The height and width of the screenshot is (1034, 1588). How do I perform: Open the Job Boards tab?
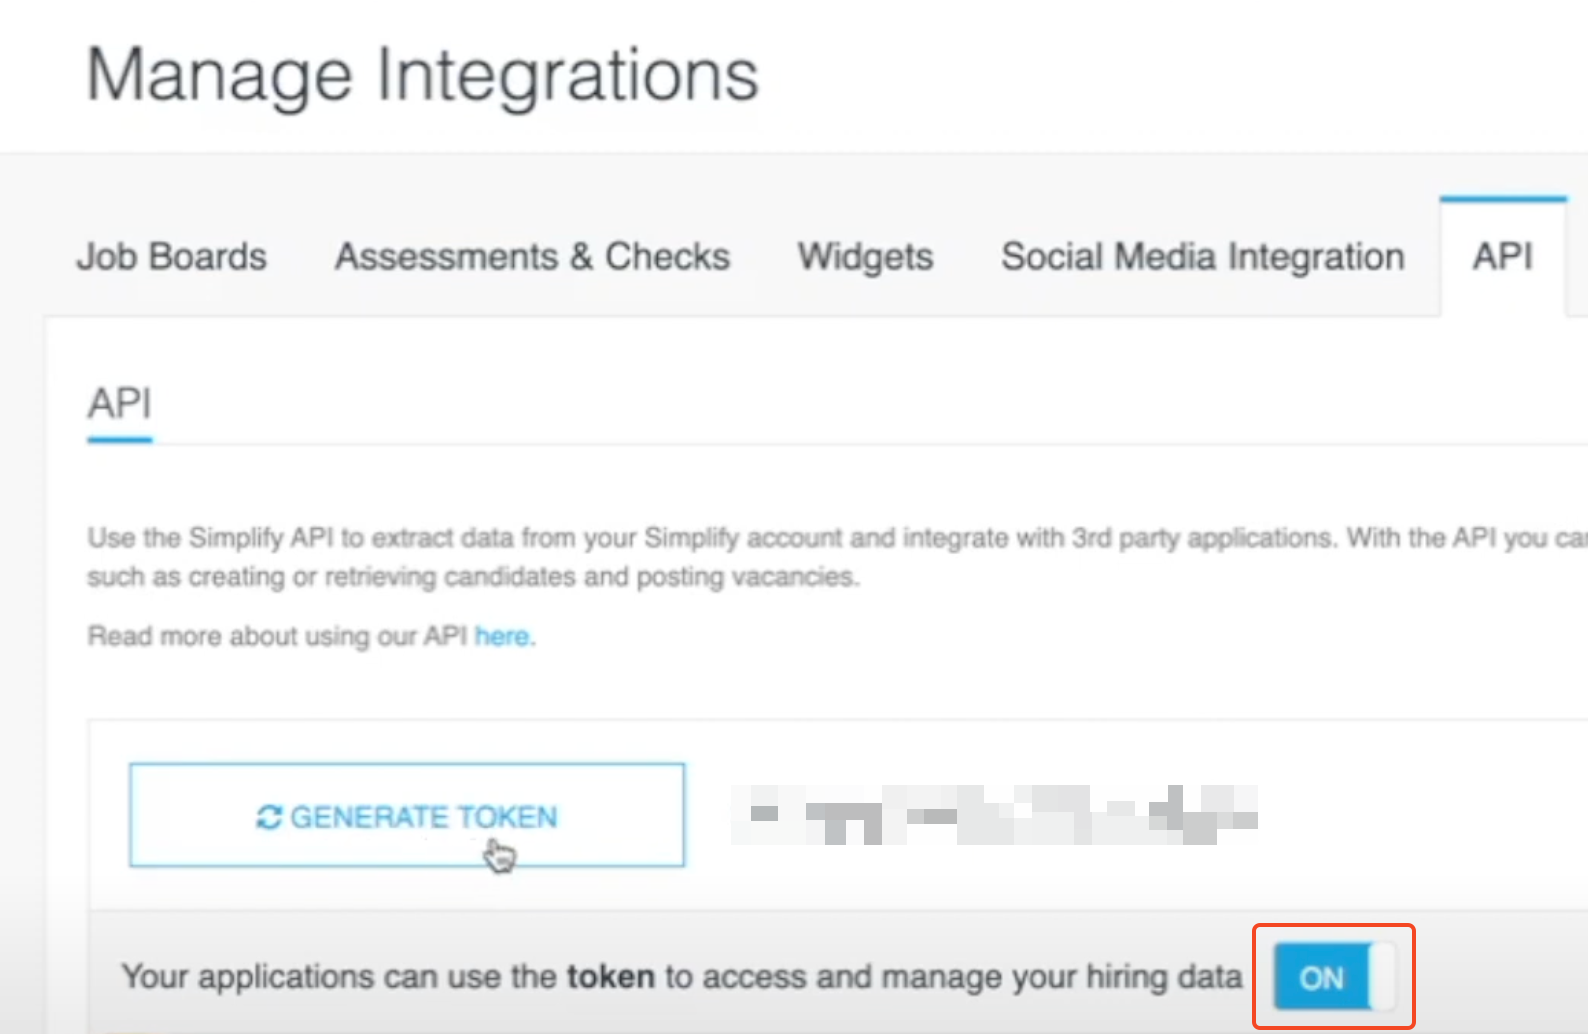click(172, 257)
